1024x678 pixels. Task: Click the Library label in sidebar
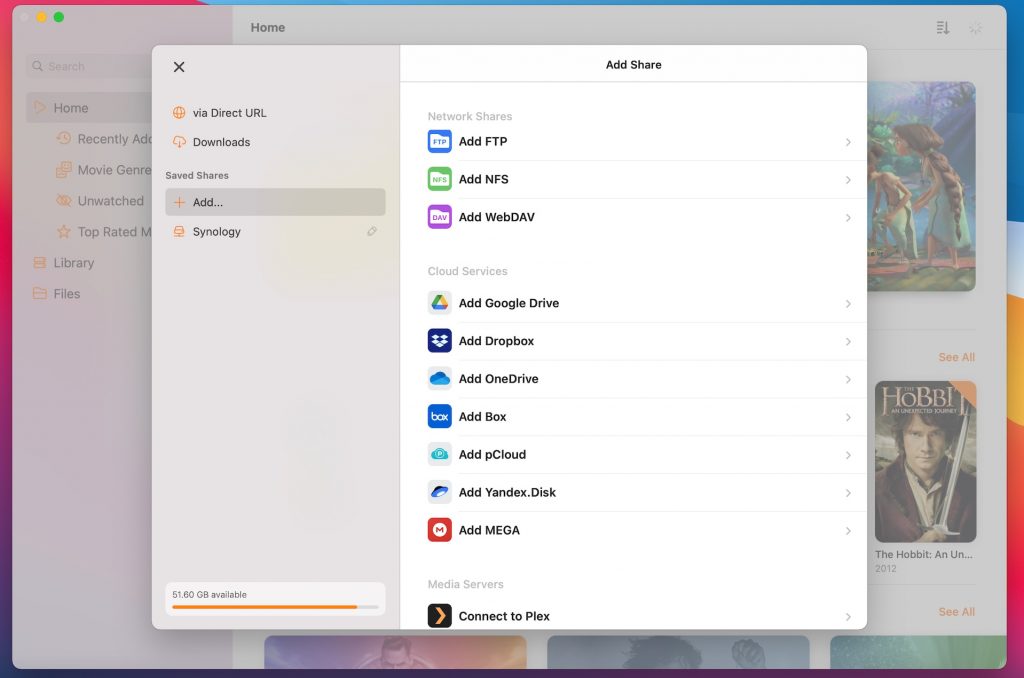click(74, 263)
